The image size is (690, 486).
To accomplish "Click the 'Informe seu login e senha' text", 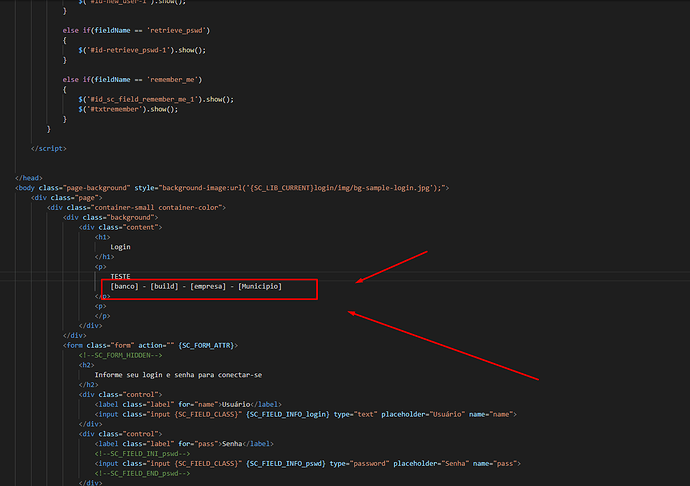I will click(178, 375).
